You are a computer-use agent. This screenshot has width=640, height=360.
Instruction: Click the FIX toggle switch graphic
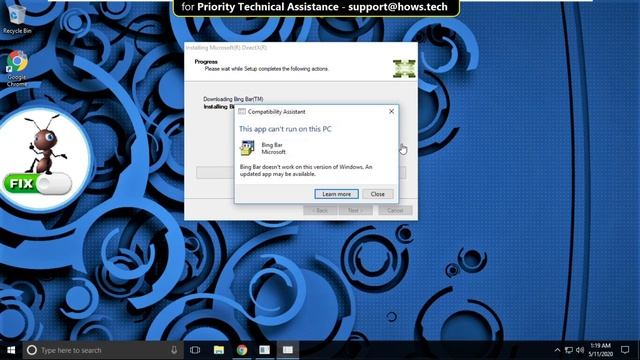click(x=38, y=184)
